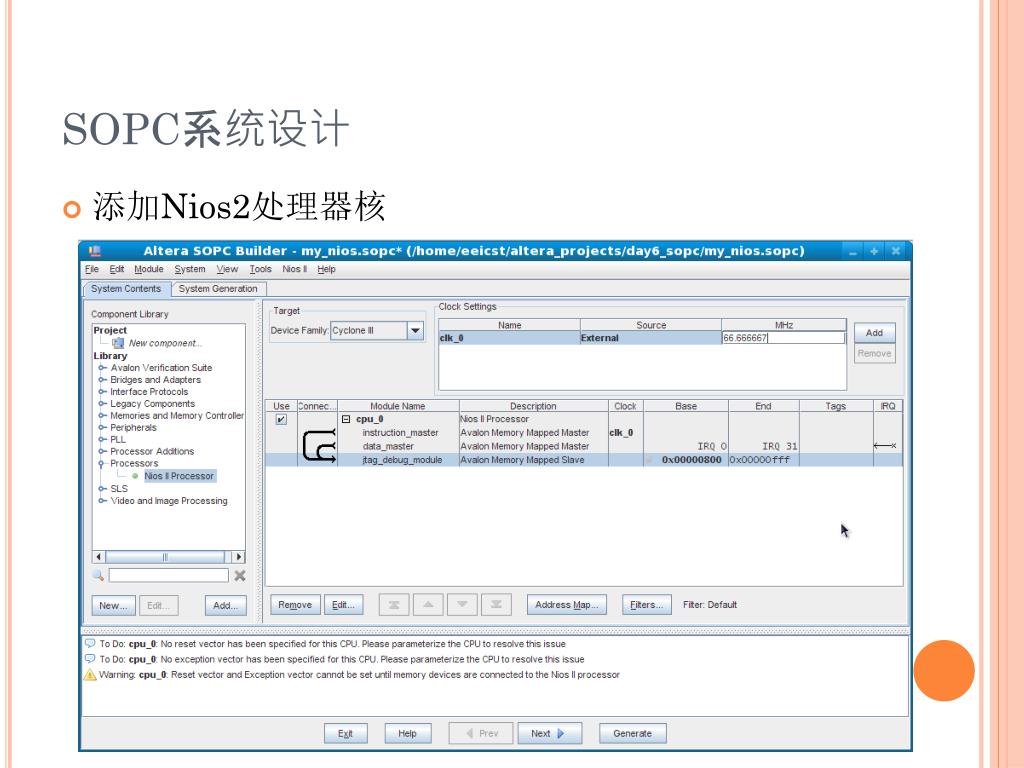Click the Exit button
Screen dimensions: 1024x768
[x=345, y=733]
